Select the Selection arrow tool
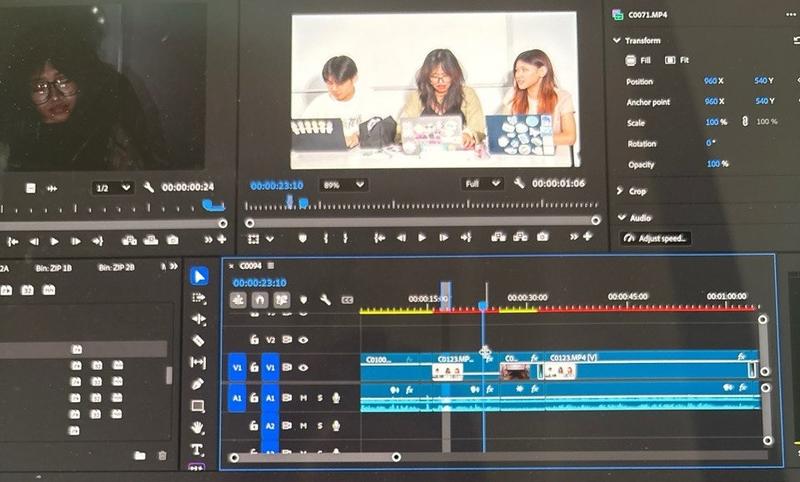 (198, 276)
